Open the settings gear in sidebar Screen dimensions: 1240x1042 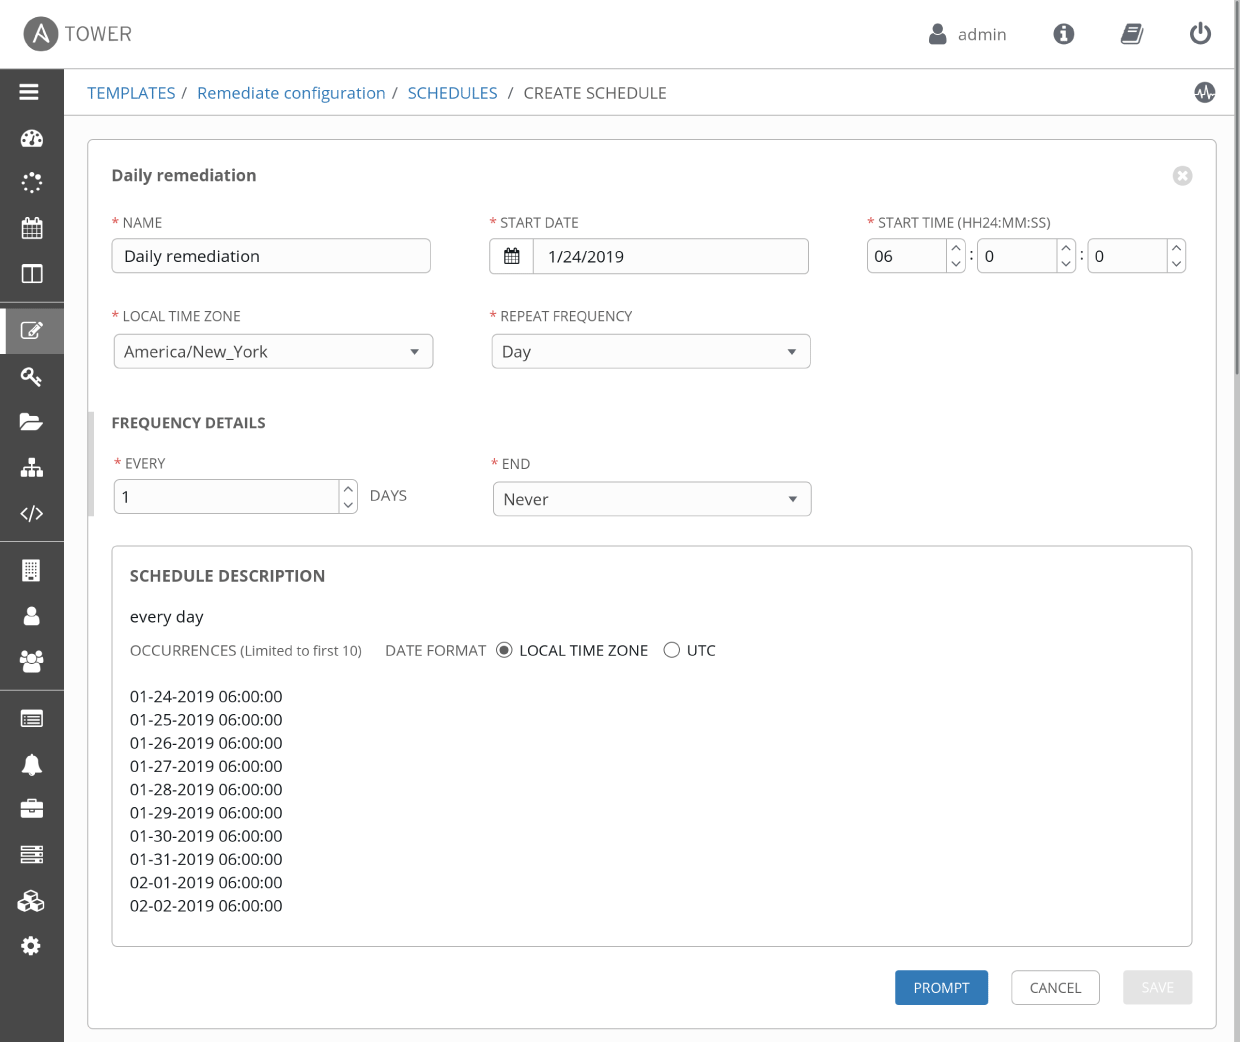click(x=32, y=946)
